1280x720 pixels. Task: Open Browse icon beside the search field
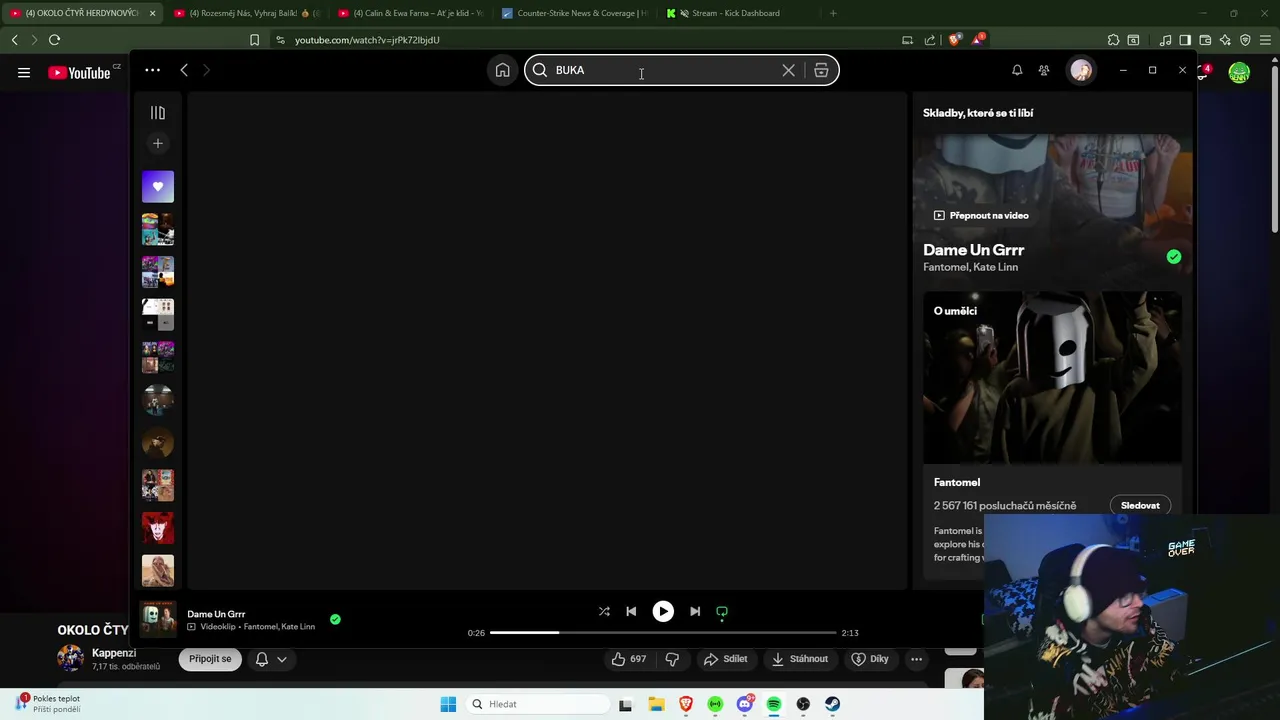click(821, 70)
